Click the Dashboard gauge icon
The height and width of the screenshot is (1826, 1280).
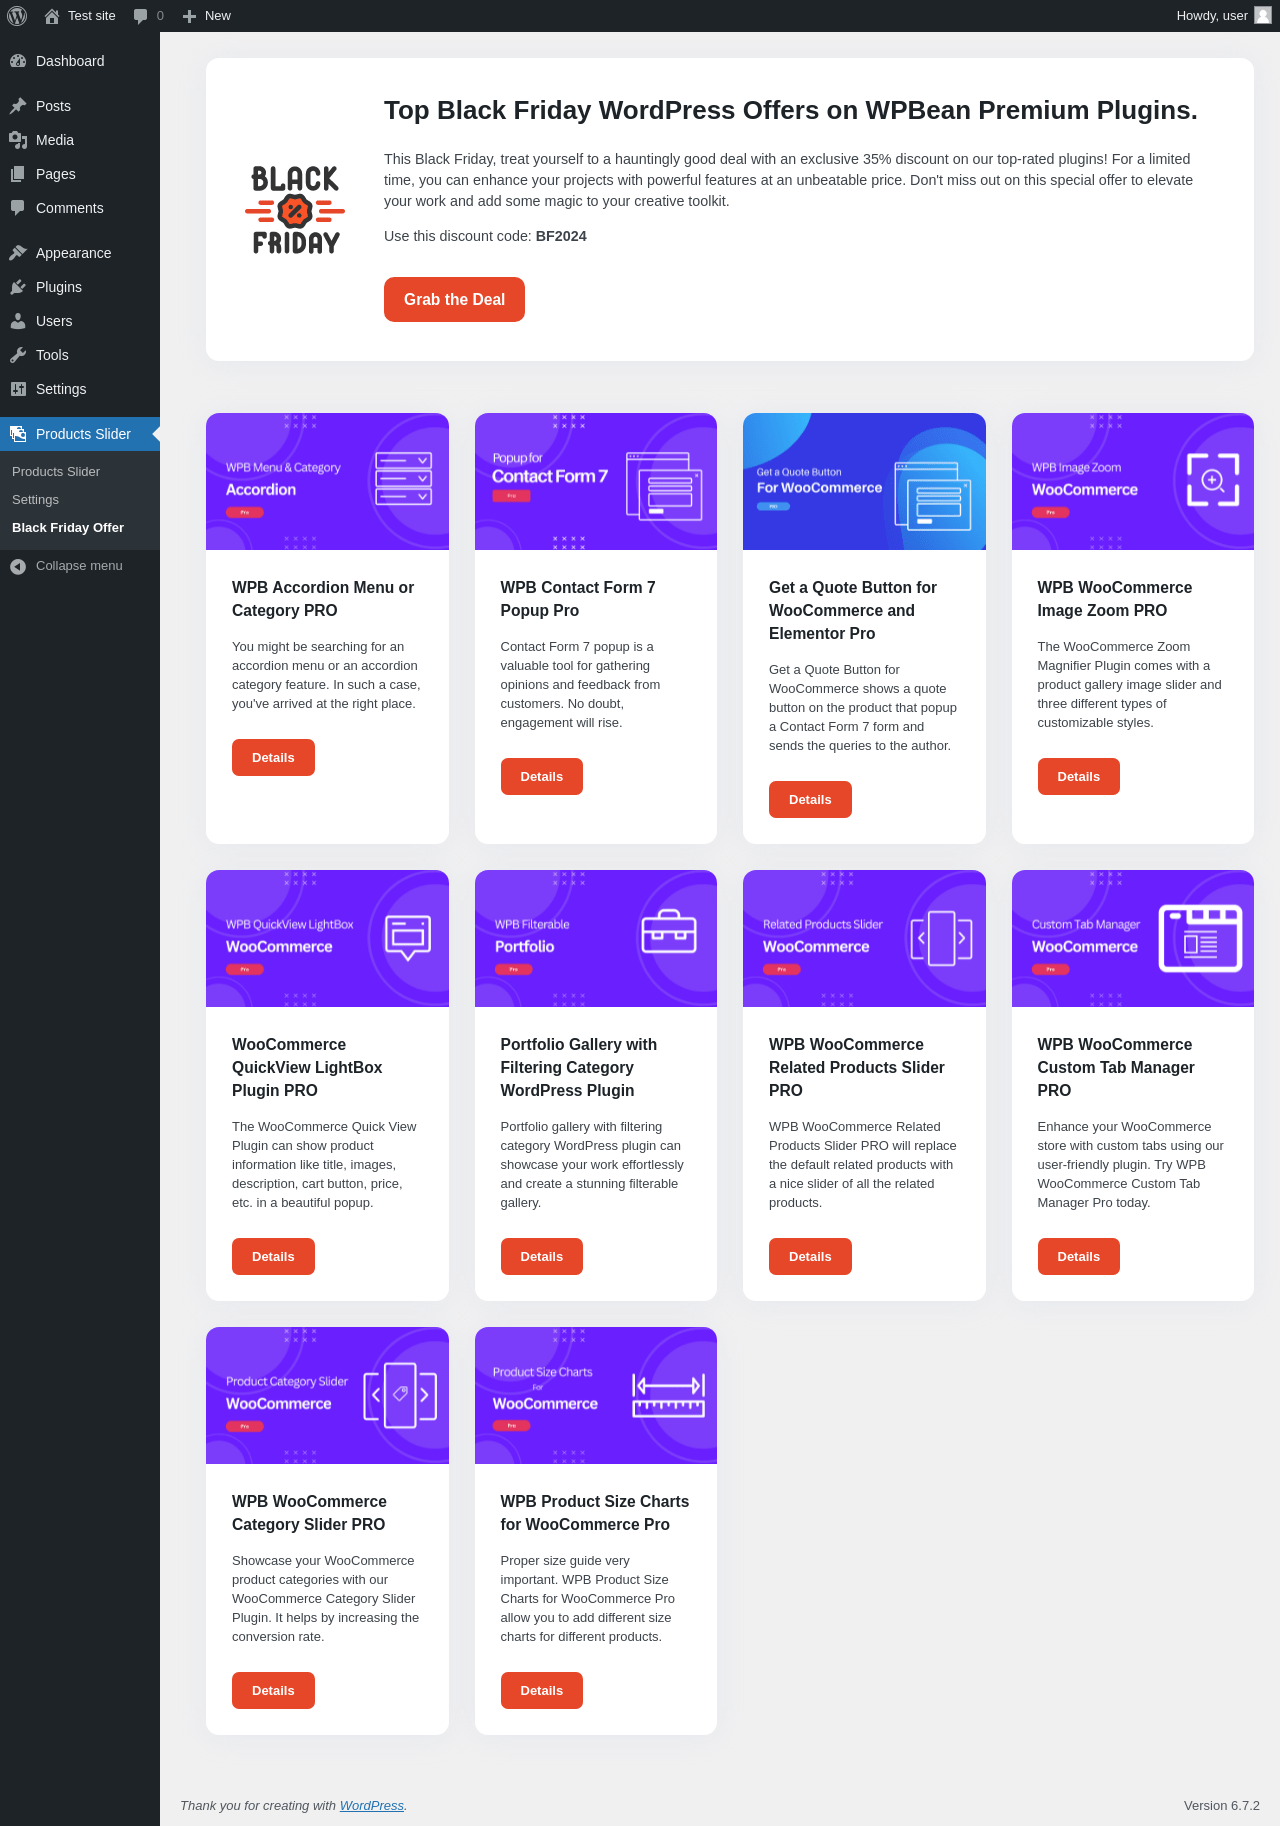click(18, 61)
